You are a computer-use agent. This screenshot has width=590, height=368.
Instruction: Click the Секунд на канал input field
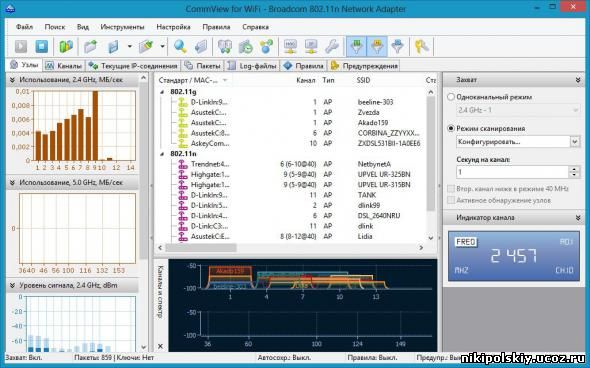[x=512, y=172]
